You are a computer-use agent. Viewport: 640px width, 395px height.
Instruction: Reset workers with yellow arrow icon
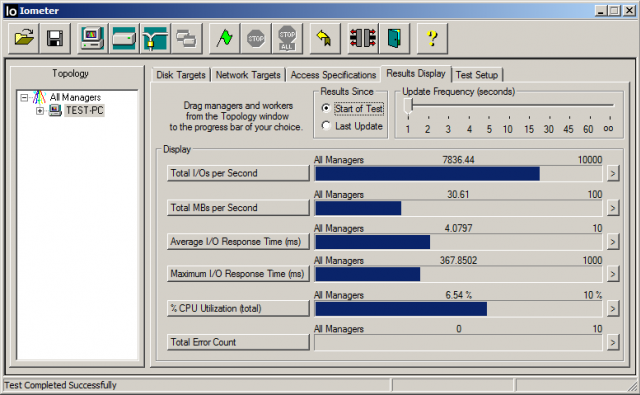(x=325, y=38)
